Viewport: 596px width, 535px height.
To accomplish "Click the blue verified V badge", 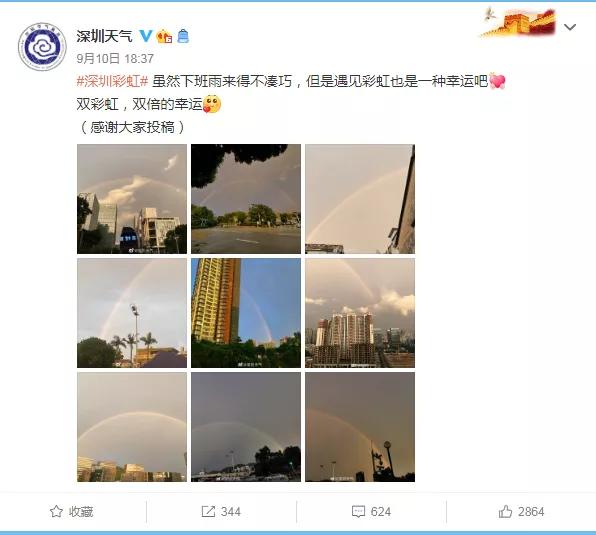I will pyautogui.click(x=146, y=36).
